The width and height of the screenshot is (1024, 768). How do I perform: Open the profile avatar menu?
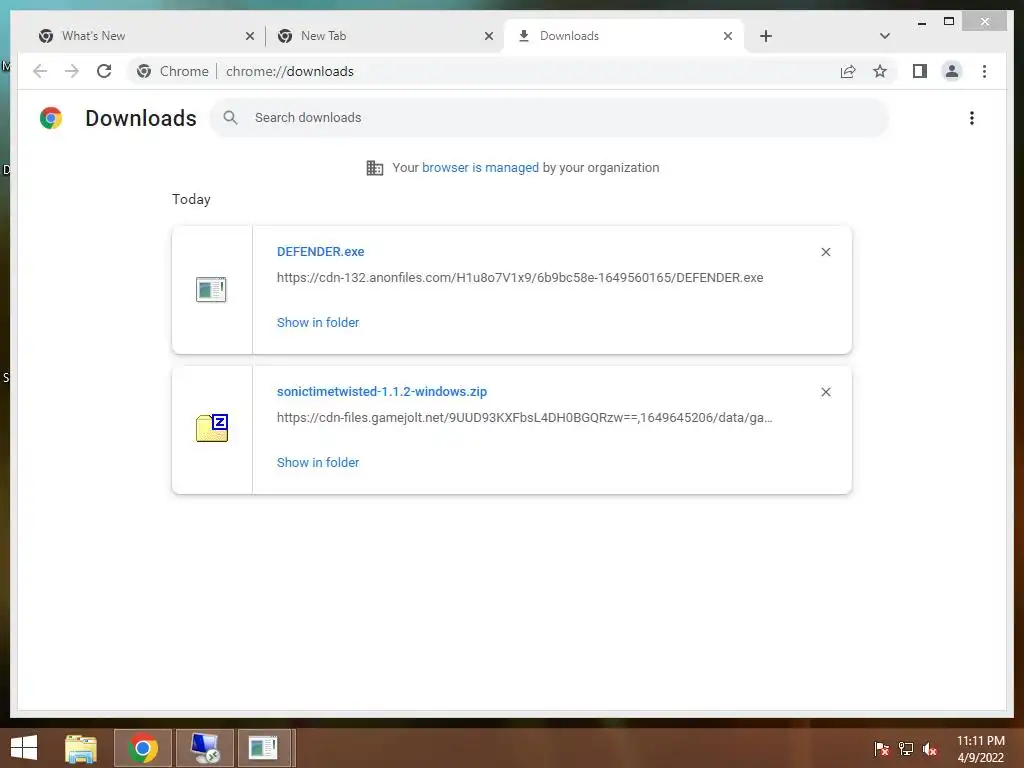[952, 71]
